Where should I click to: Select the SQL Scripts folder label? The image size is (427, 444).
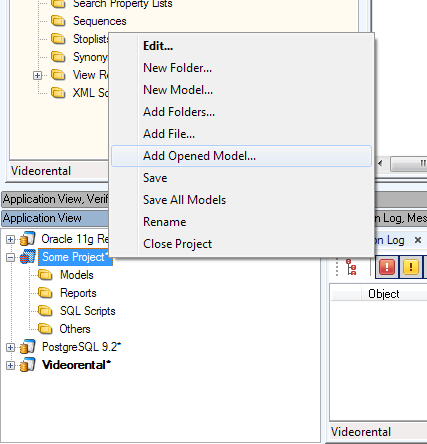click(x=88, y=311)
